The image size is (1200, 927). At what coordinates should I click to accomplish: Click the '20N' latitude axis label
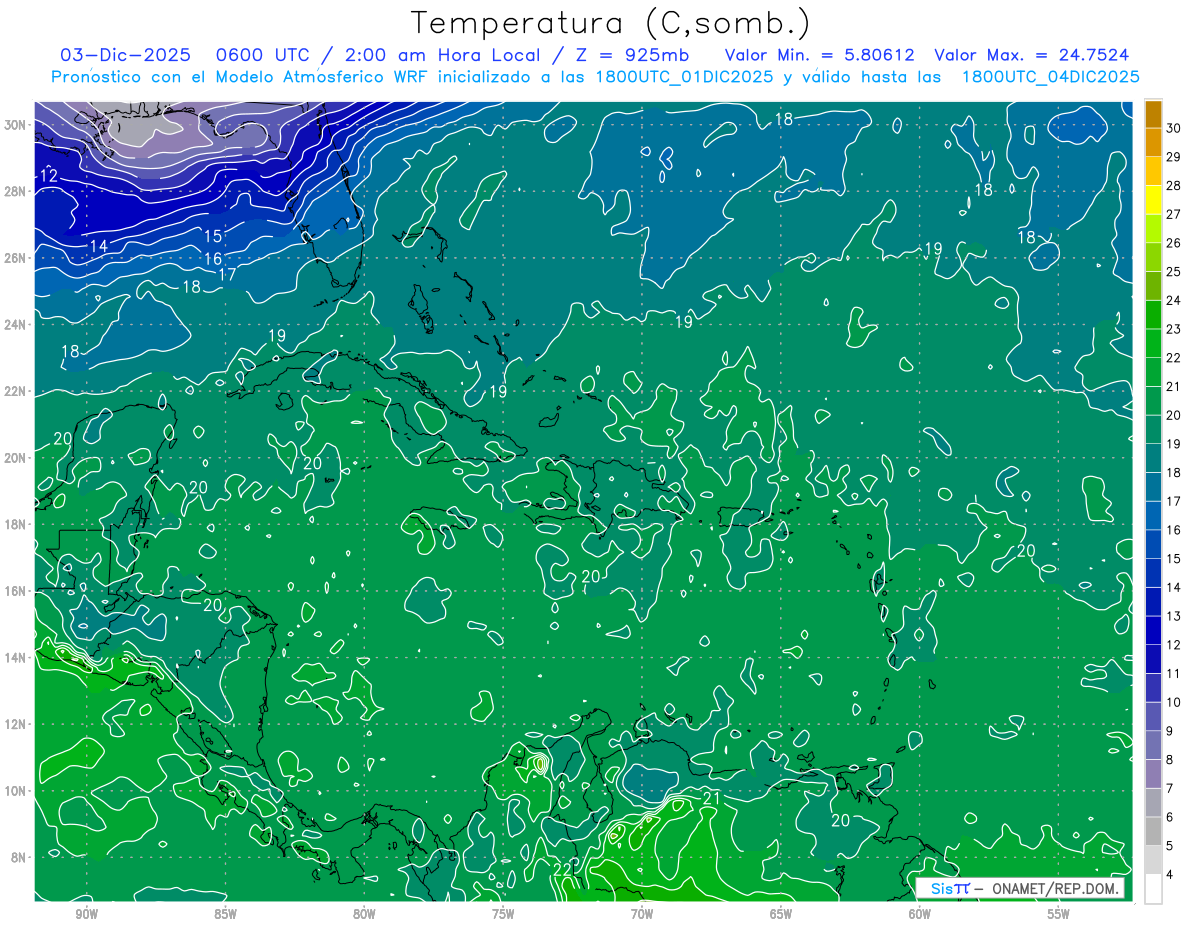16,458
